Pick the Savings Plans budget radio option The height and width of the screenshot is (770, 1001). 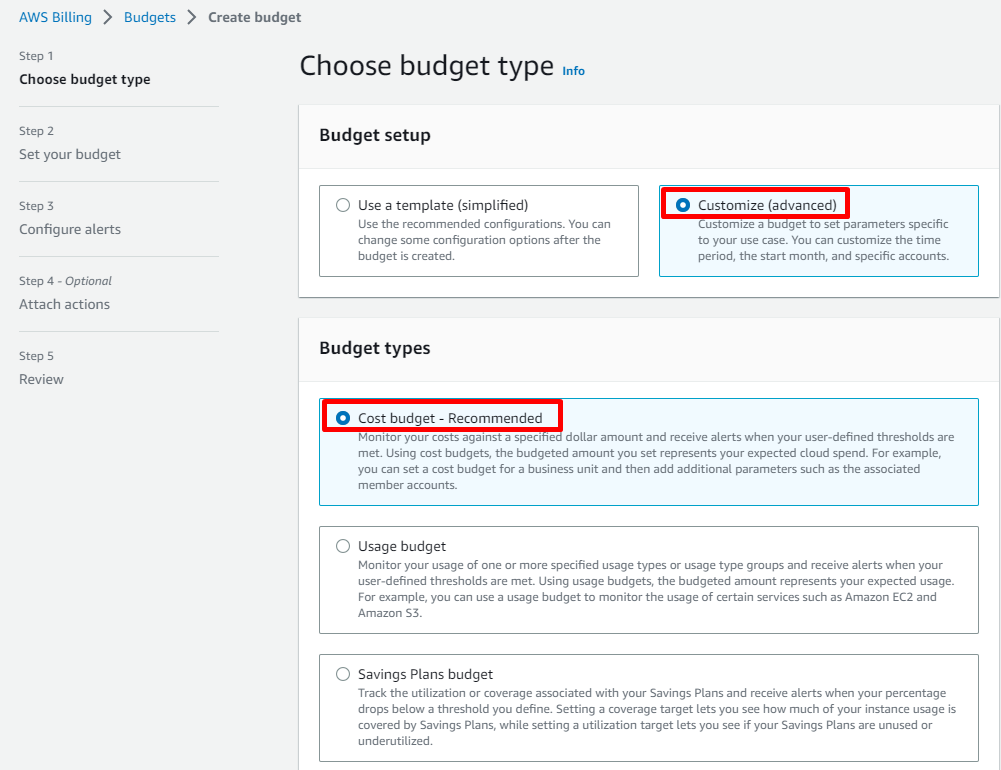(343, 674)
